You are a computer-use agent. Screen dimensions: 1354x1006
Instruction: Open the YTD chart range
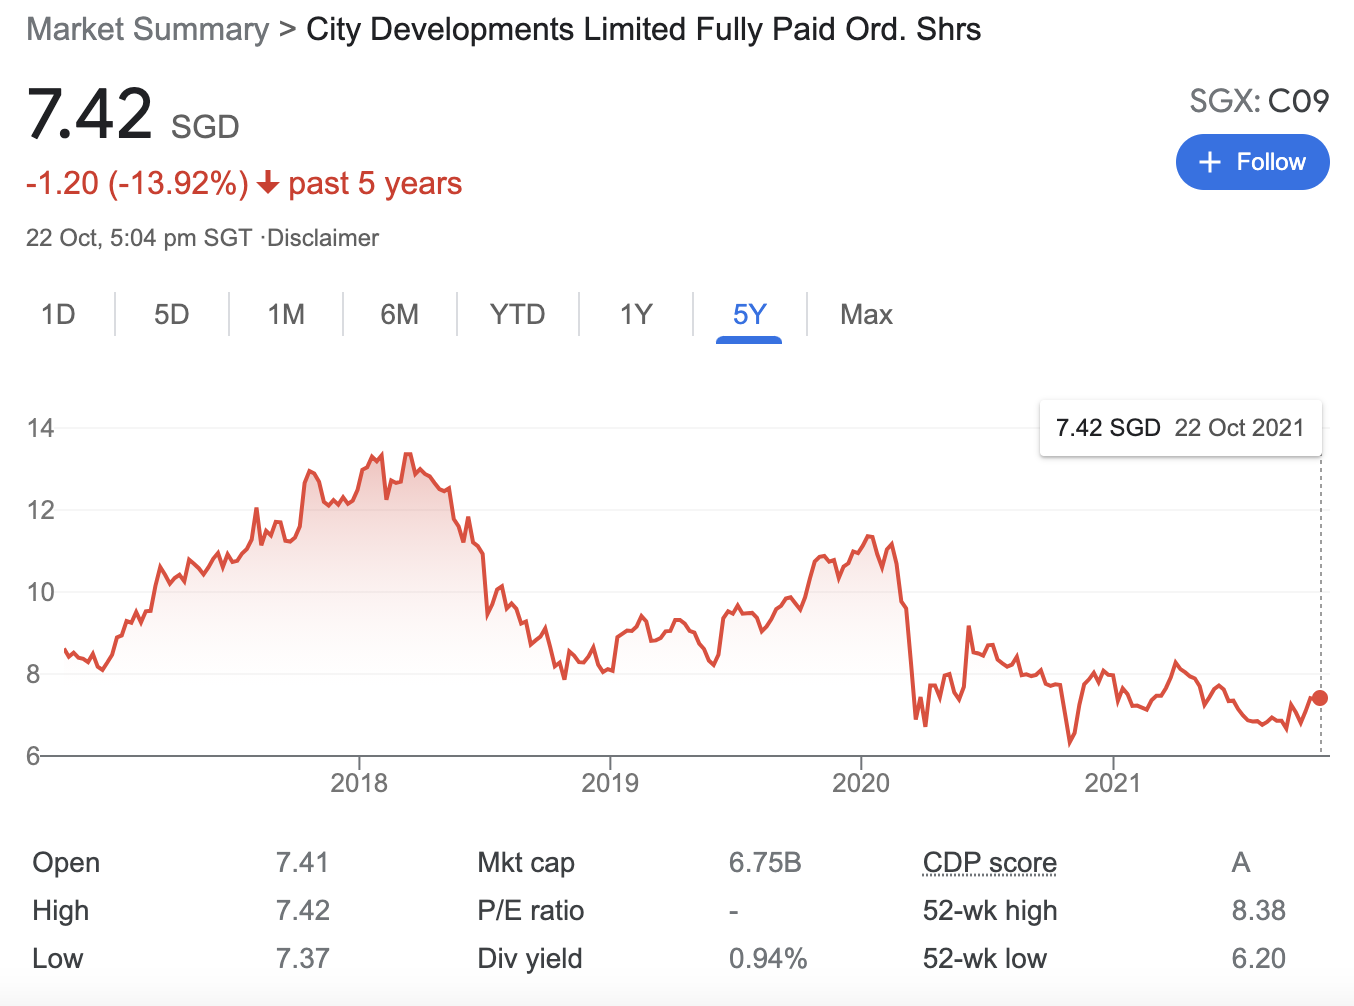pos(518,315)
